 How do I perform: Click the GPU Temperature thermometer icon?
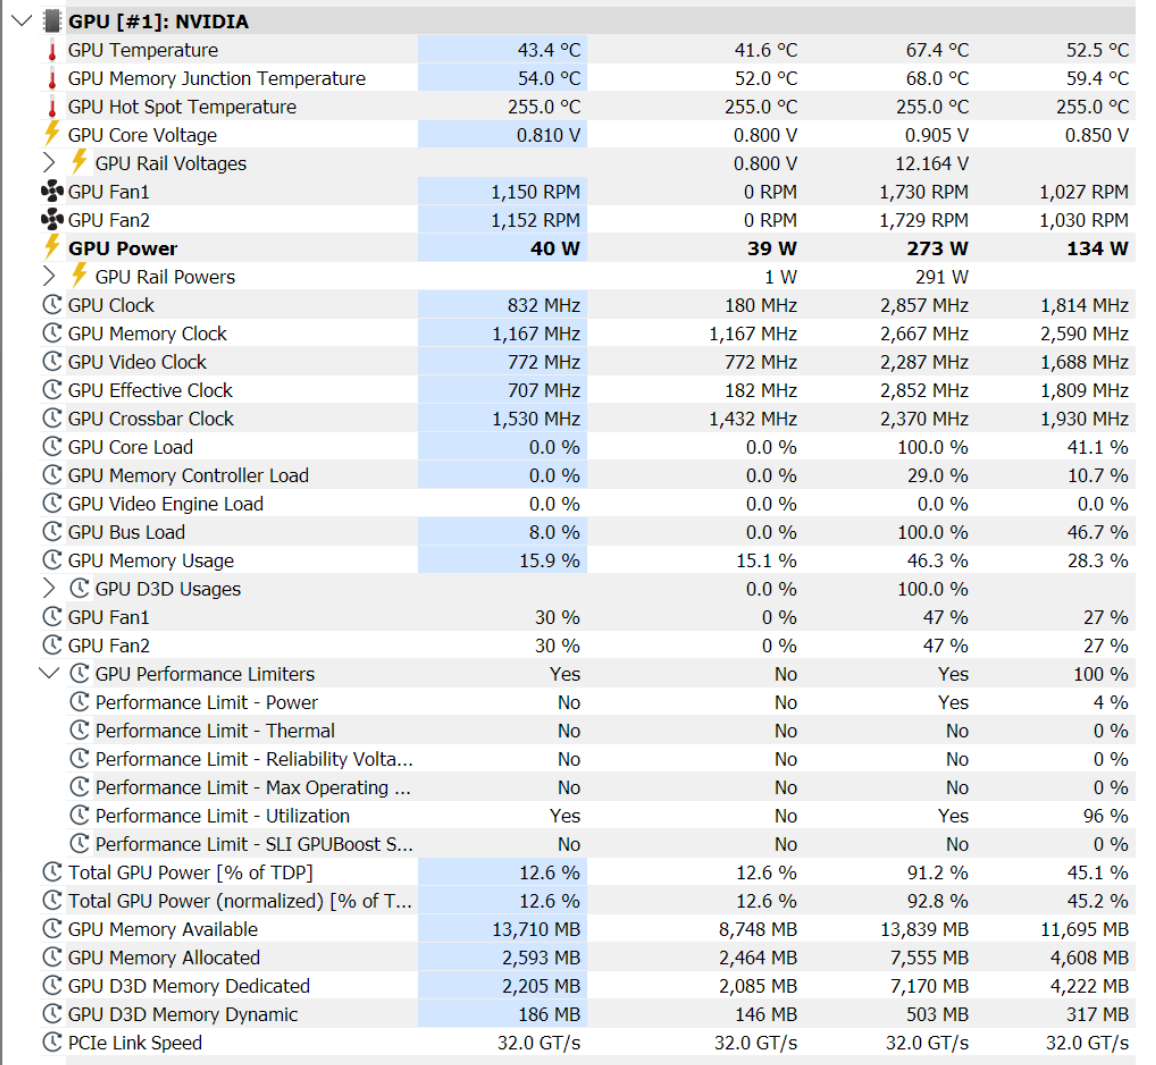click(52, 50)
